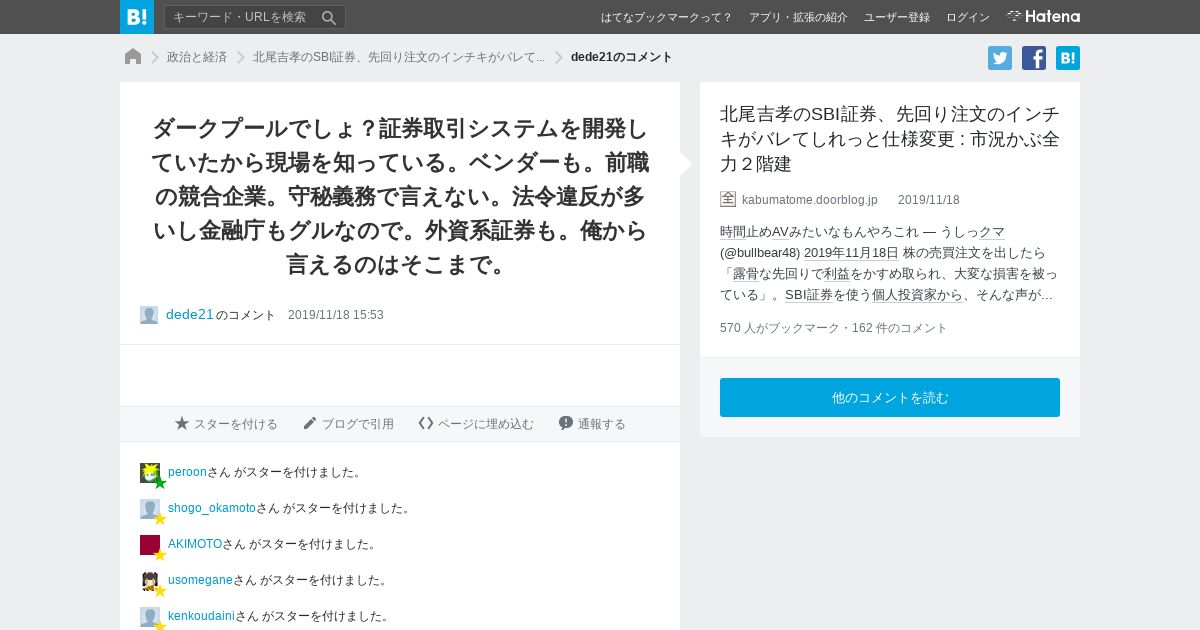Go to ユーザー登録 page
Image resolution: width=1200 pixels, height=630 pixels.
pos(897,17)
